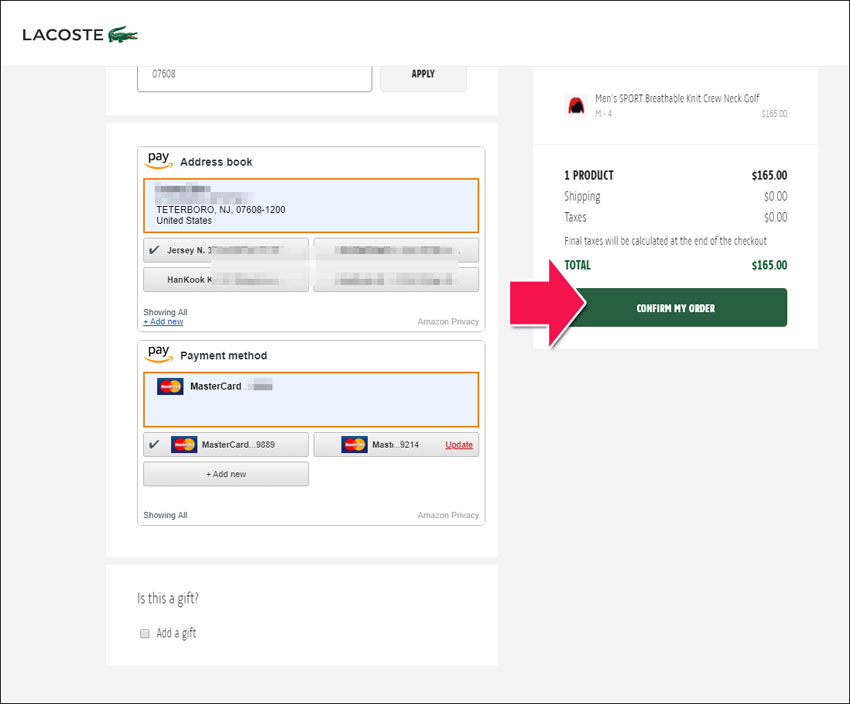Click the 1 PRODUCT label
Screen dimensions: 850x704
click(x=589, y=175)
